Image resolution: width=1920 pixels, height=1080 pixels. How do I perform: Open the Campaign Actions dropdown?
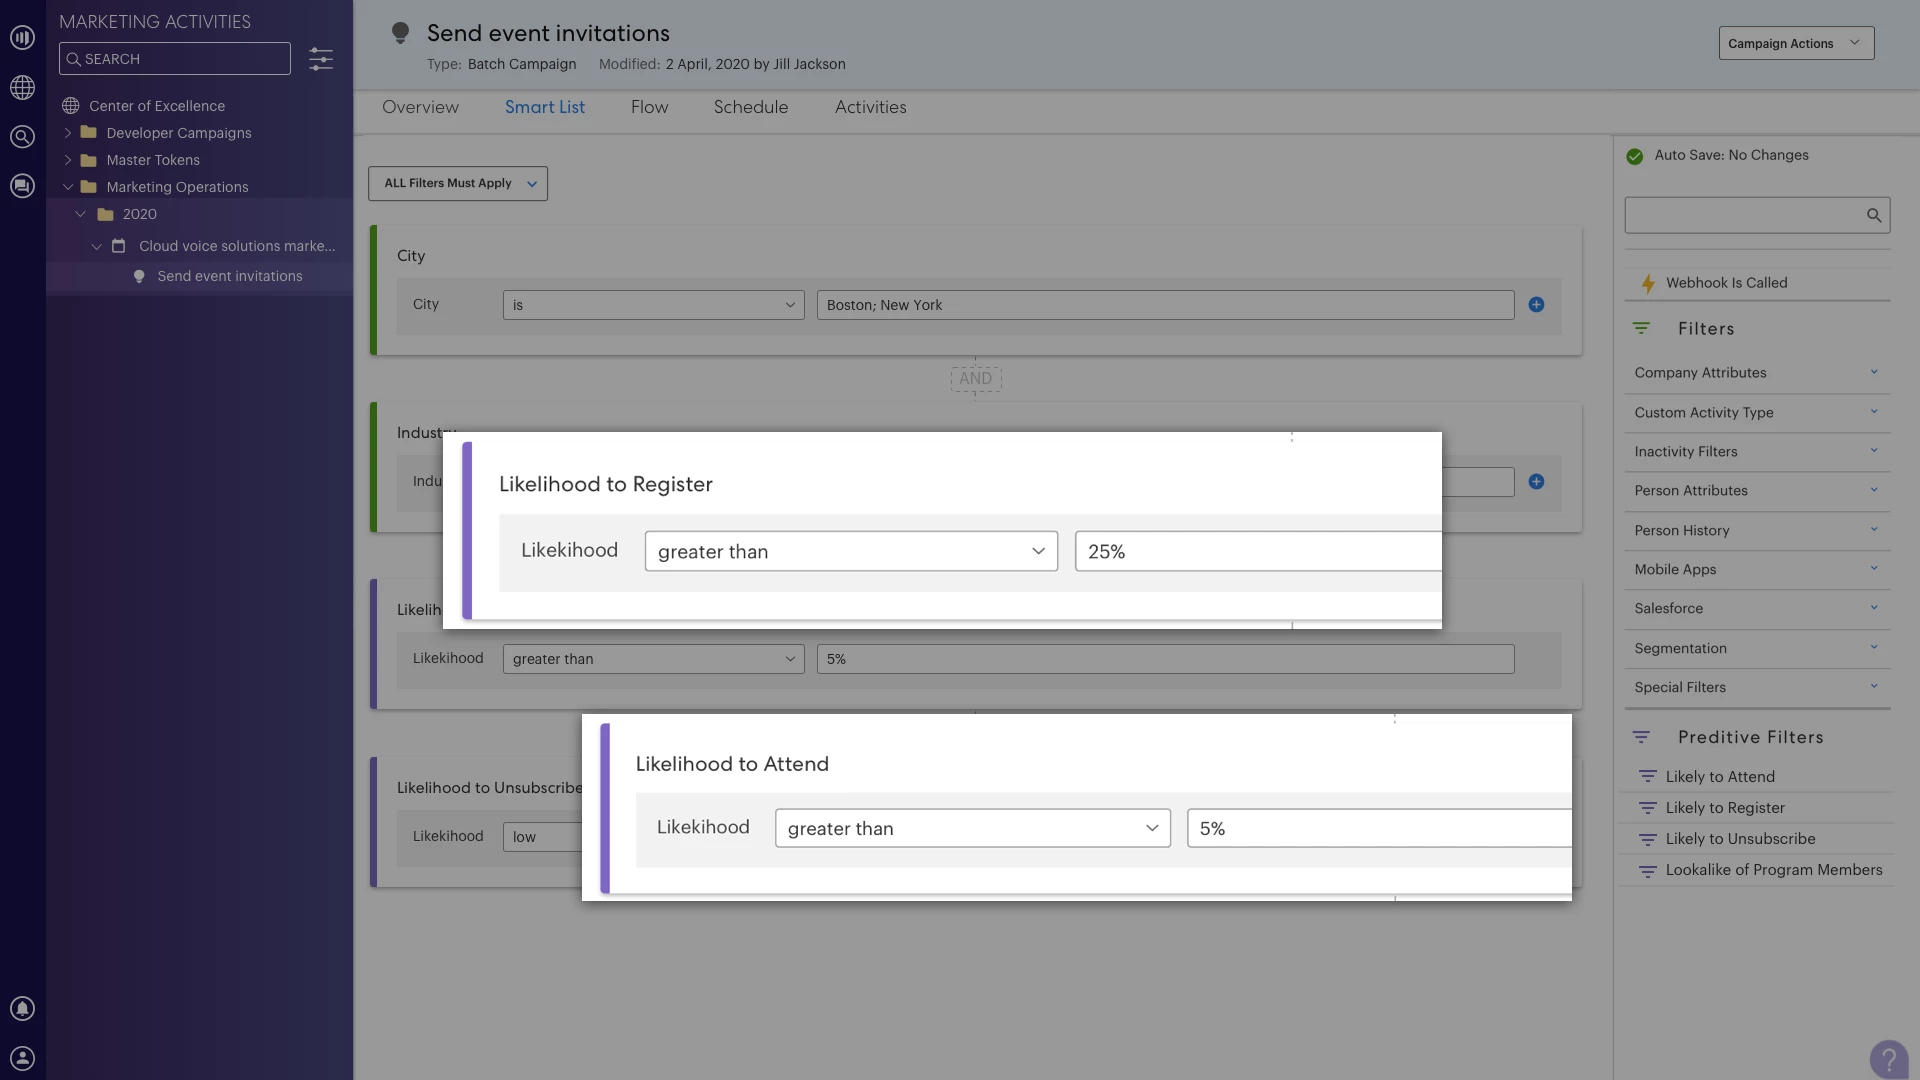[x=1795, y=43]
